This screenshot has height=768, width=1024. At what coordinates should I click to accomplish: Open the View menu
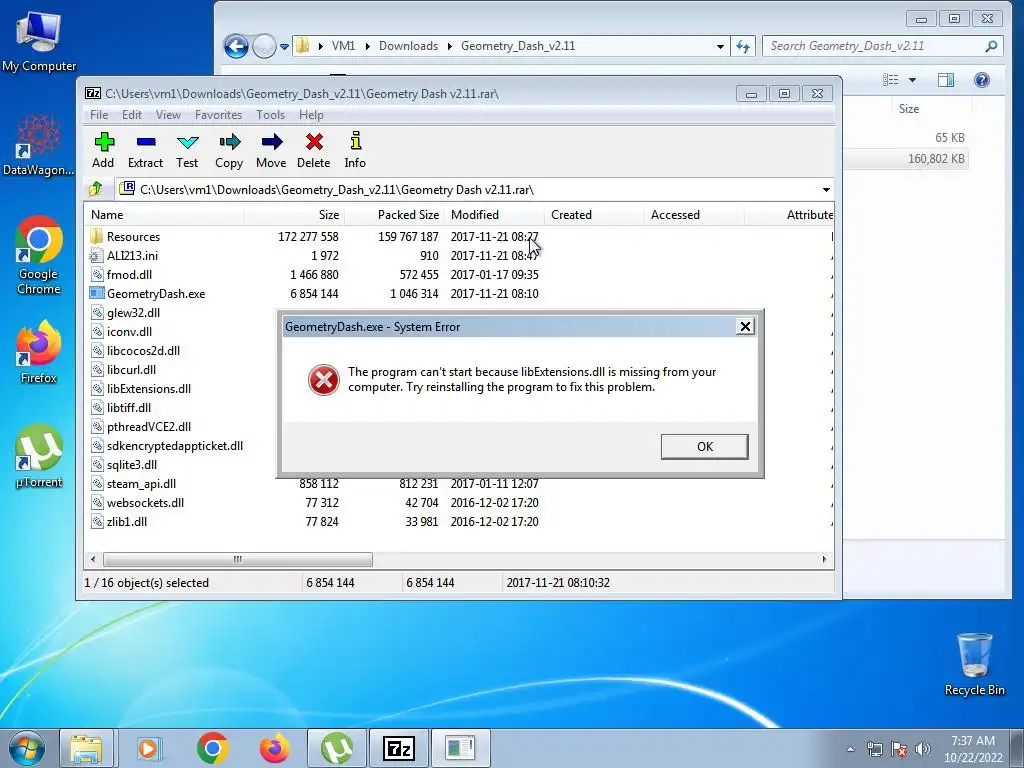click(x=168, y=115)
